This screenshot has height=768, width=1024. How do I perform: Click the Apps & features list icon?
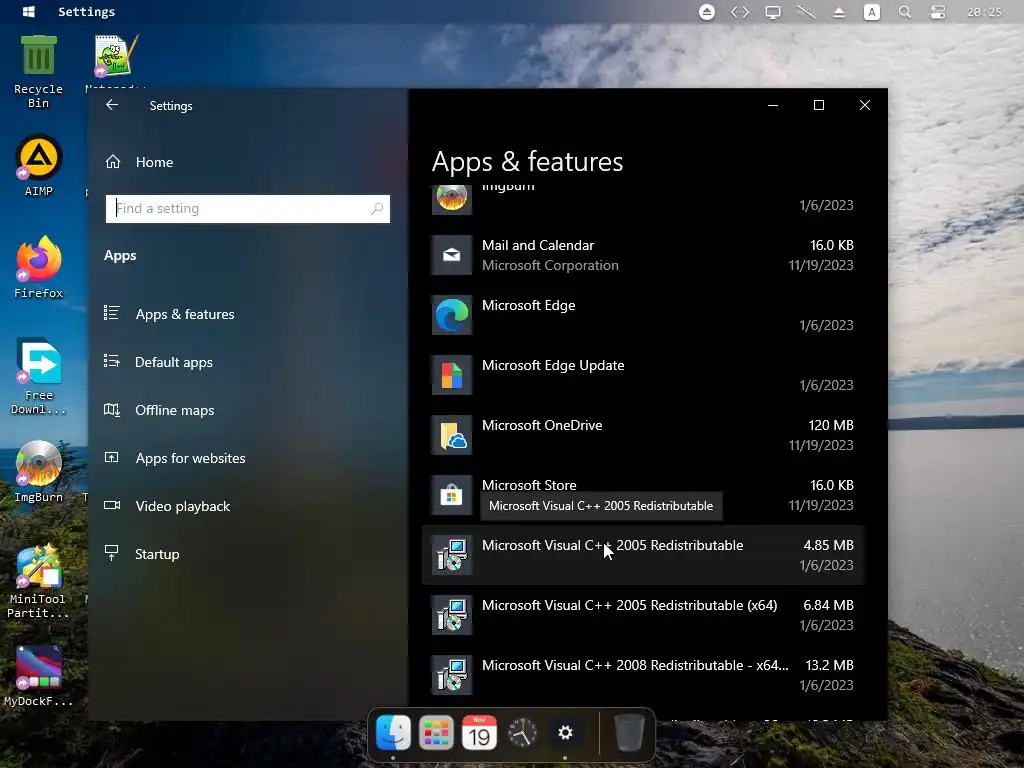(x=112, y=313)
